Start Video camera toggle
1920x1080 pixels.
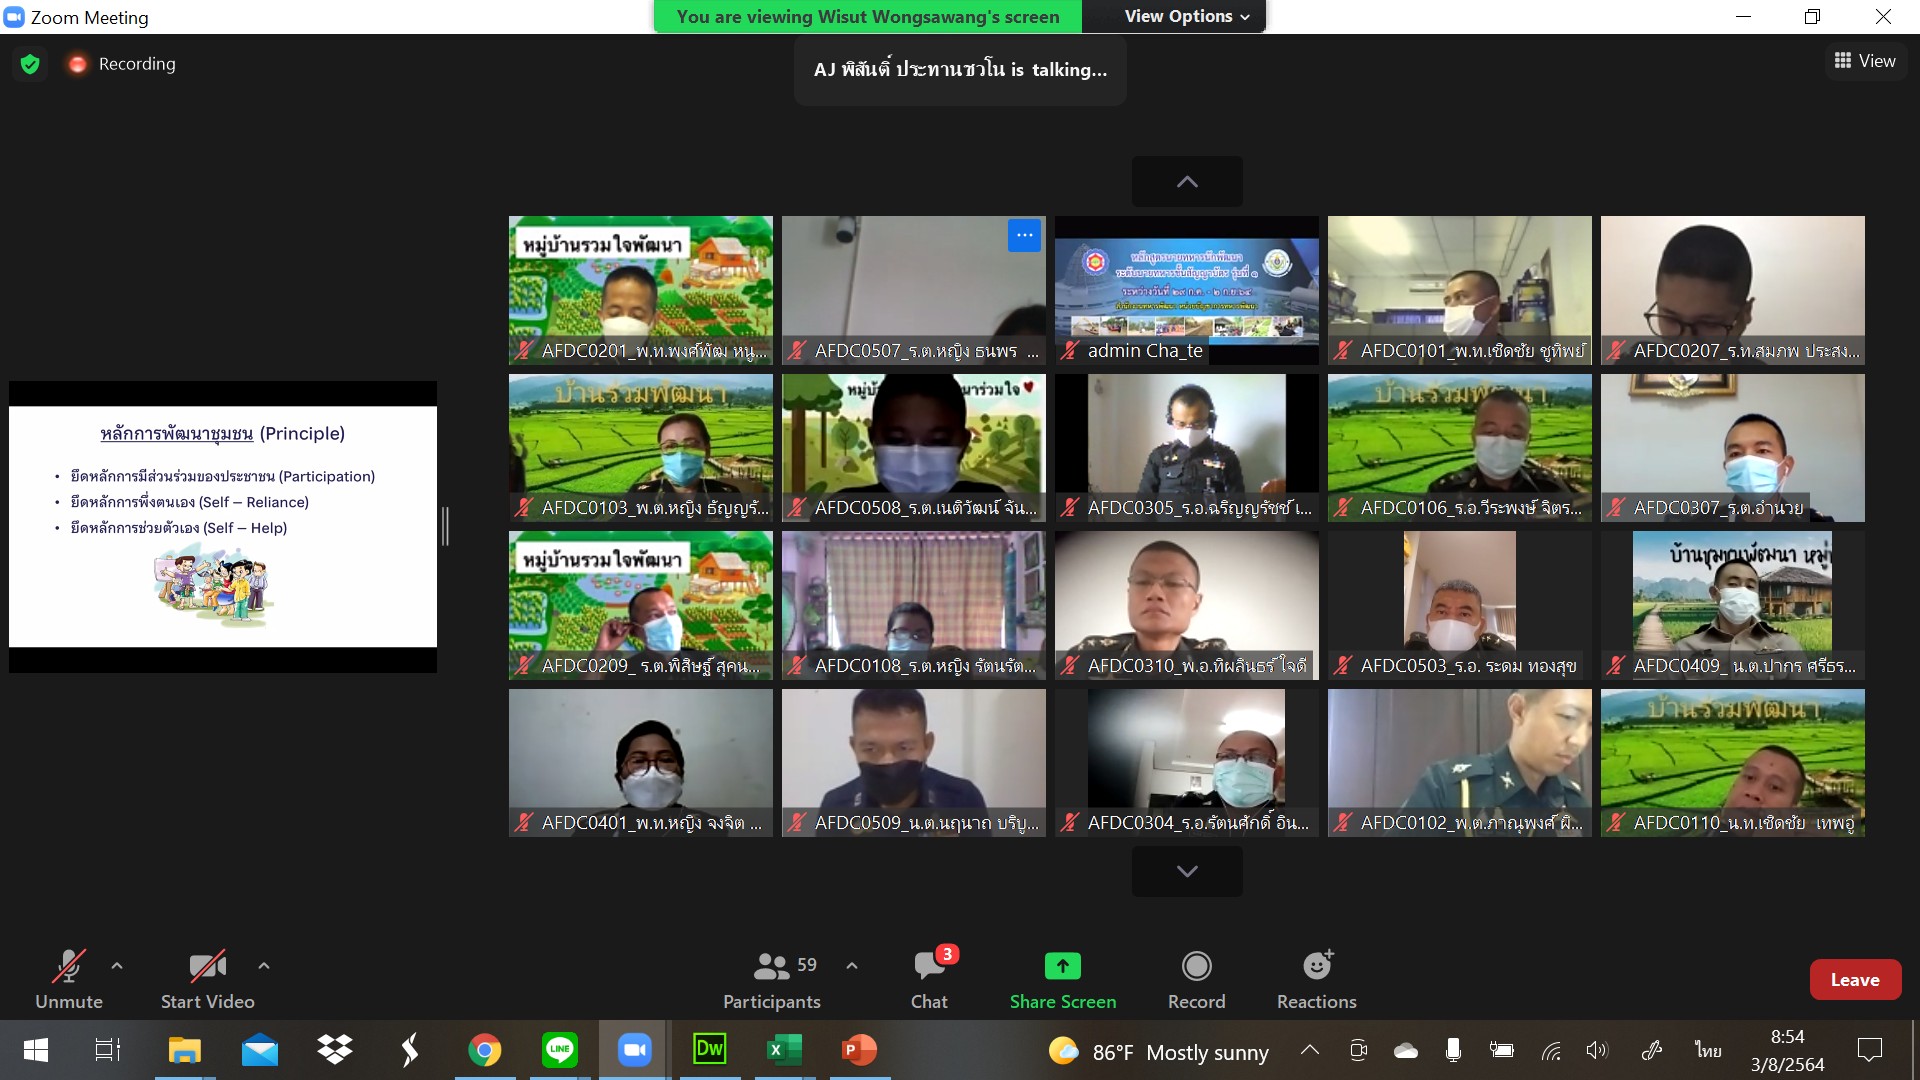207,980
